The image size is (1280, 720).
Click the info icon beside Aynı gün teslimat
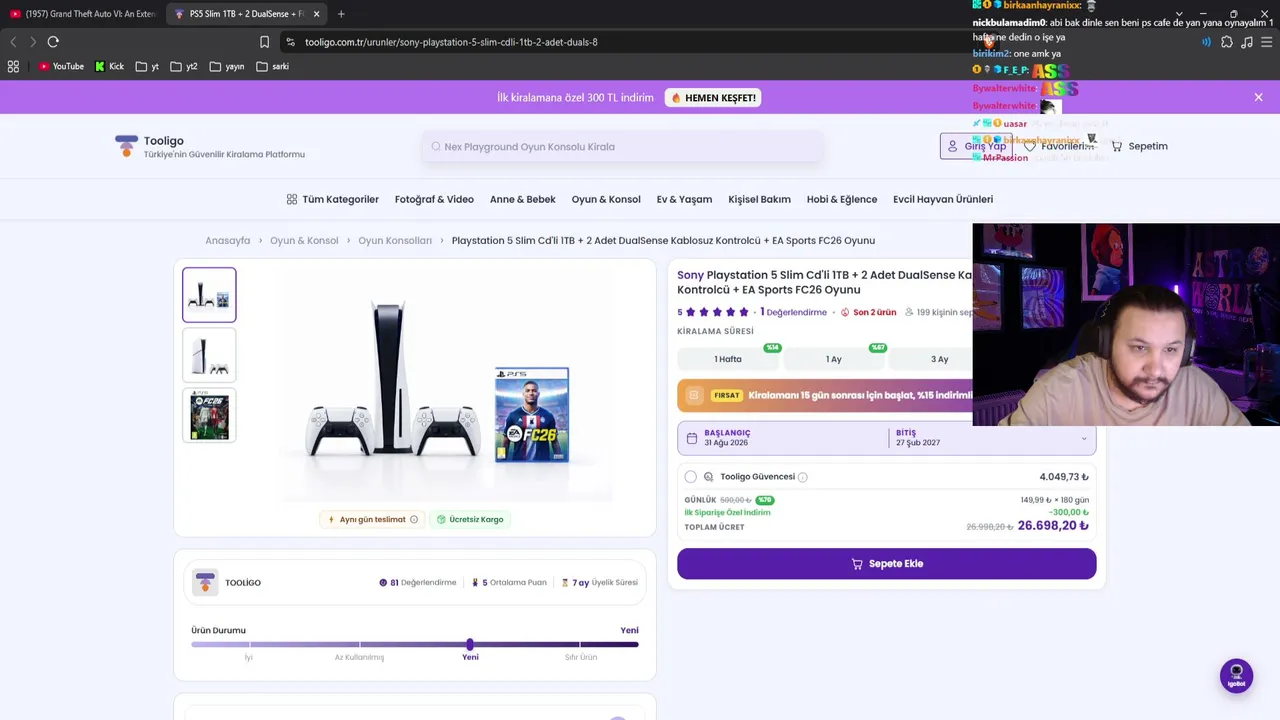[x=414, y=520]
